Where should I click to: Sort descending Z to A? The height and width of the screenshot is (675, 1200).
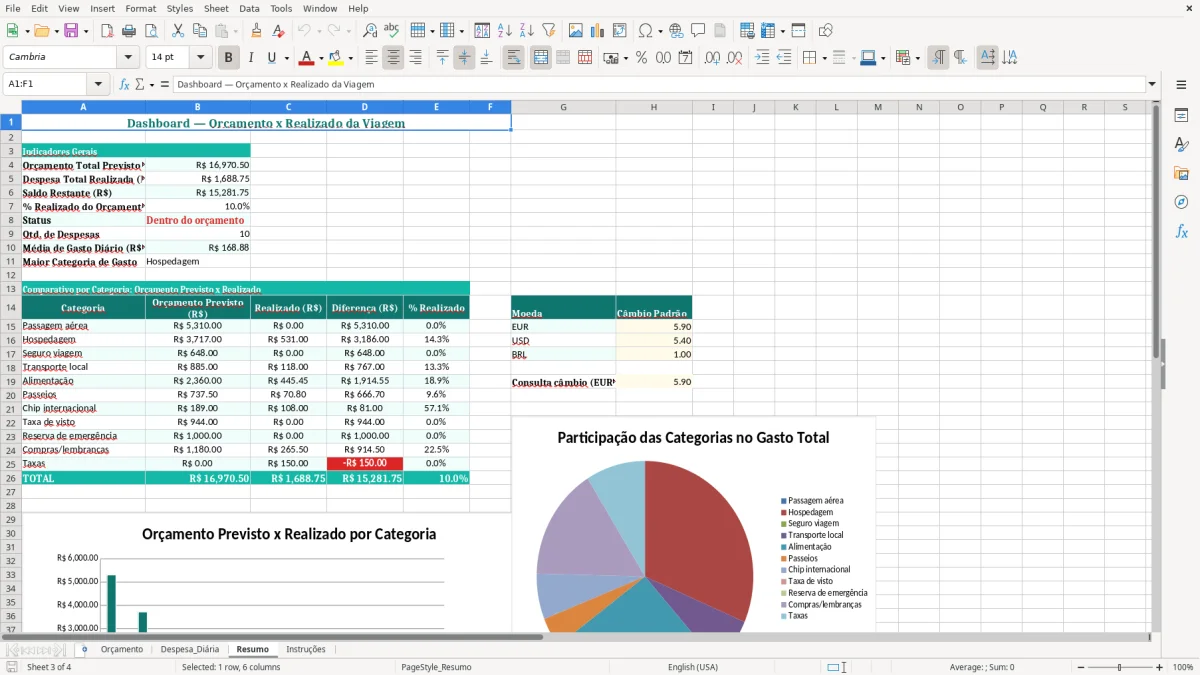[x=526, y=31]
